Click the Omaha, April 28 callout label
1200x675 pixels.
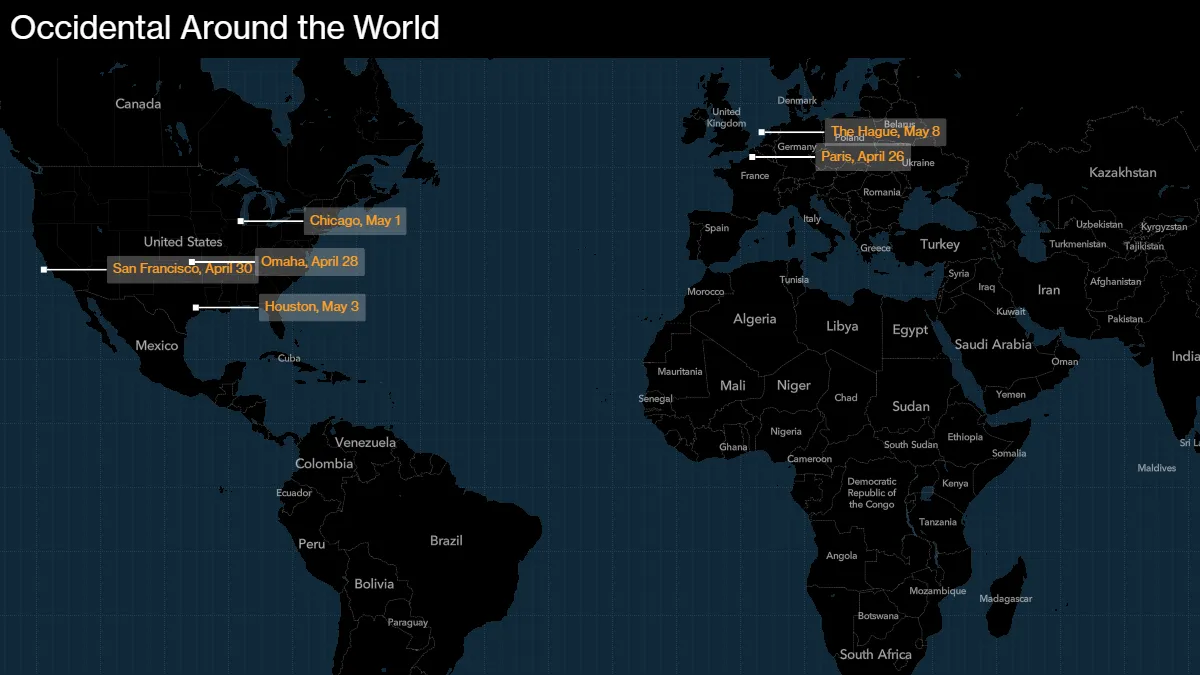point(309,262)
